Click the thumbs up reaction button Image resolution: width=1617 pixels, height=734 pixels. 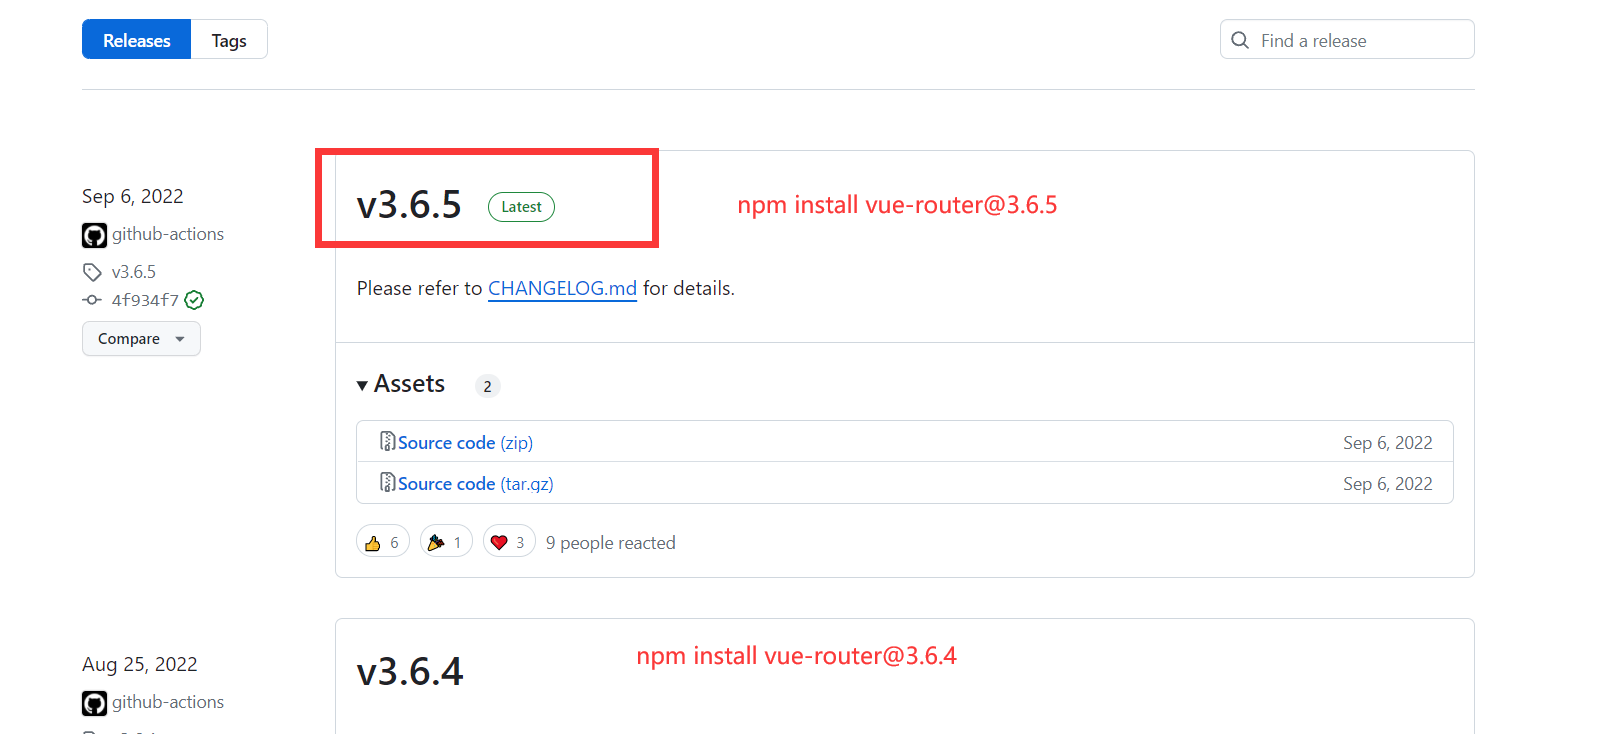(382, 542)
